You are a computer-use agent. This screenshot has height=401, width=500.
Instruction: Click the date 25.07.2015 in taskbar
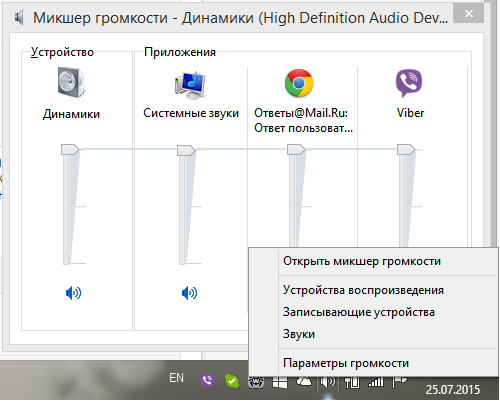point(453,389)
